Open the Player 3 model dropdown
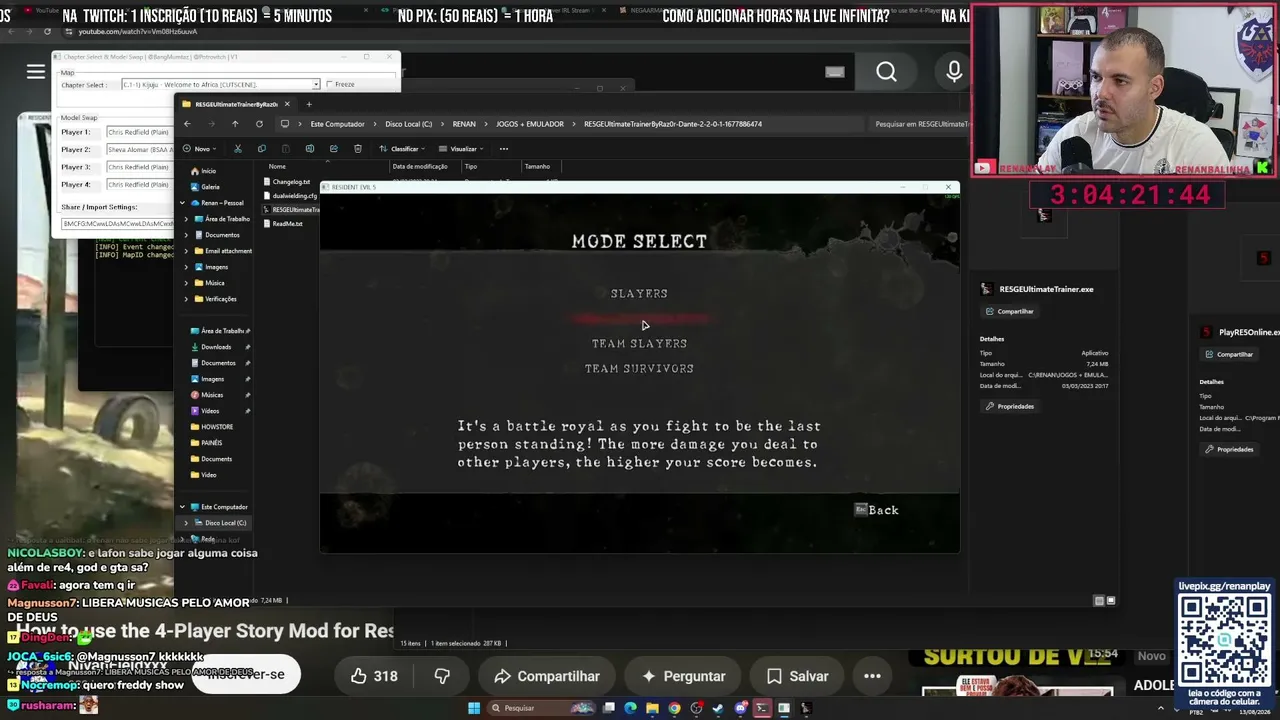 (140, 167)
